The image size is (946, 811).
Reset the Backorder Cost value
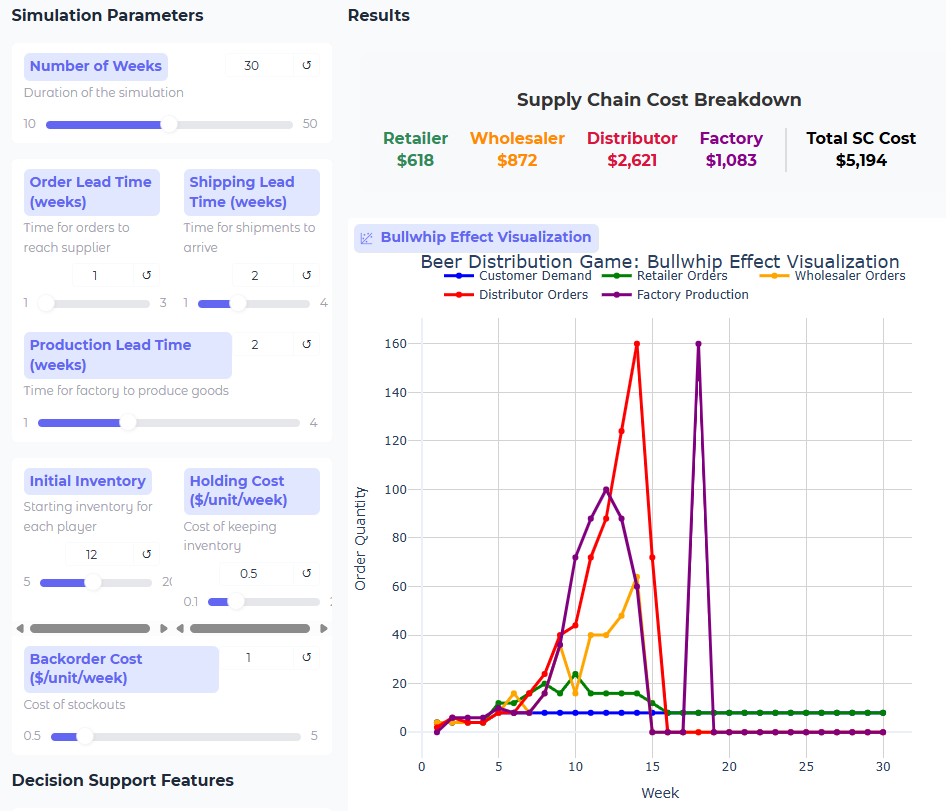tap(306, 657)
